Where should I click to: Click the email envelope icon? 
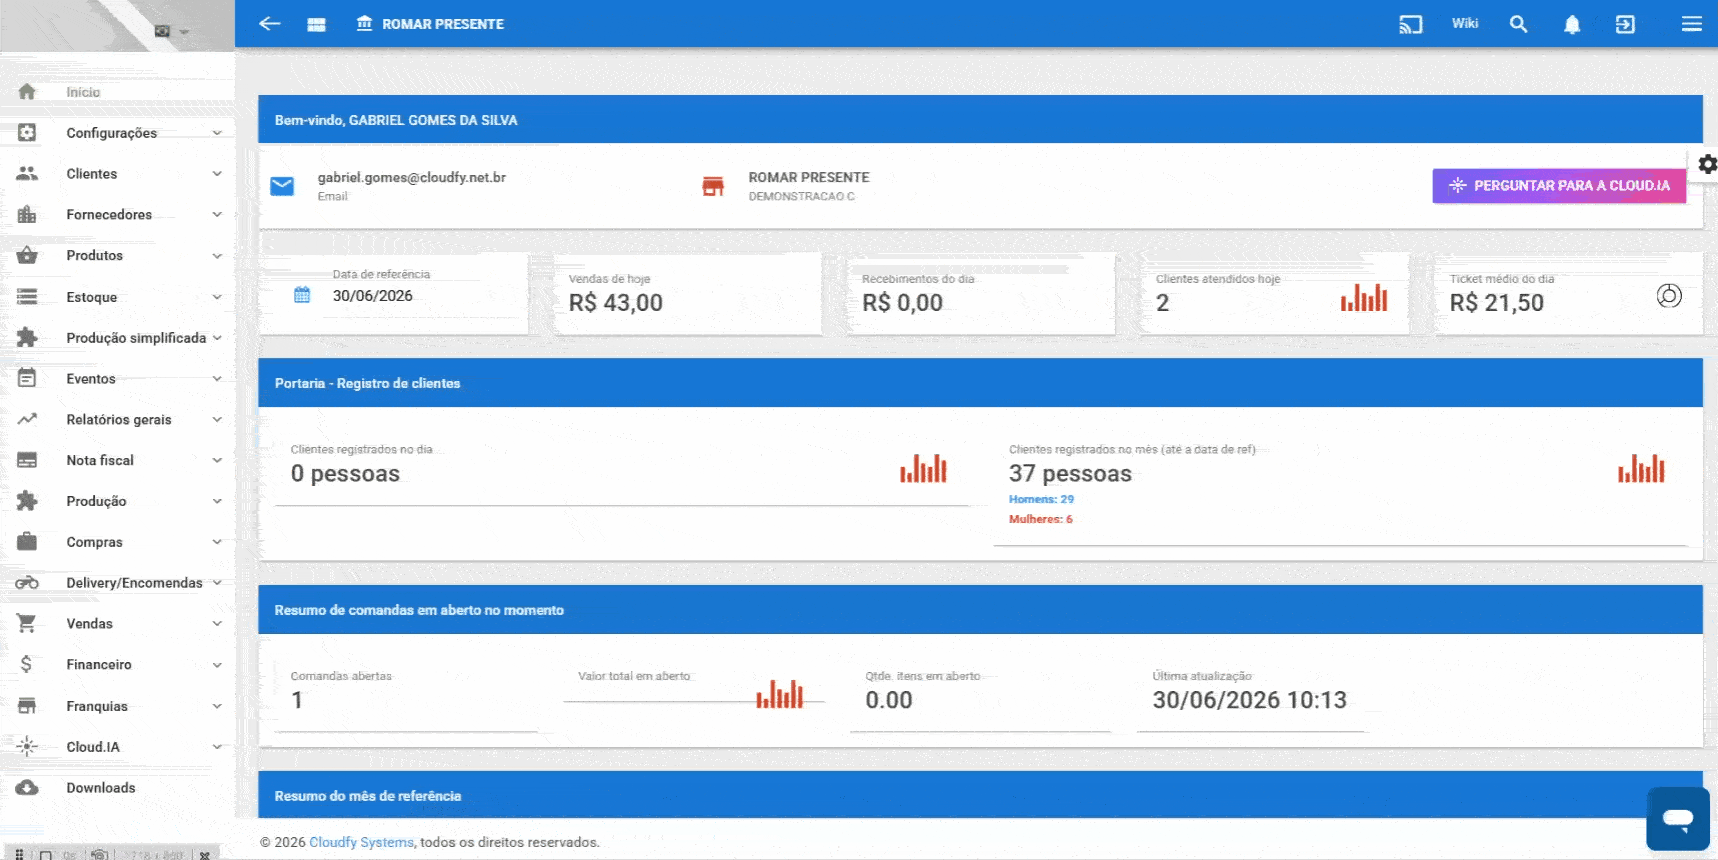(282, 186)
